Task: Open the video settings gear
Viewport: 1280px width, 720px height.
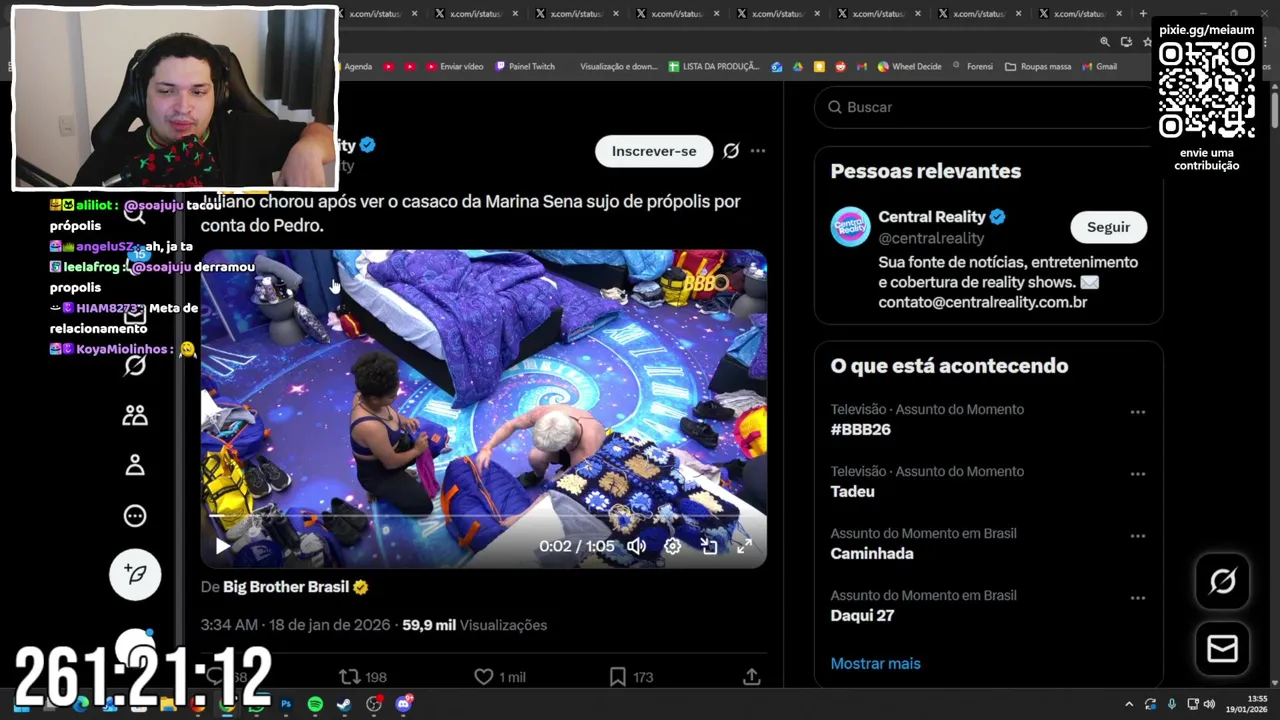Action: pos(673,546)
